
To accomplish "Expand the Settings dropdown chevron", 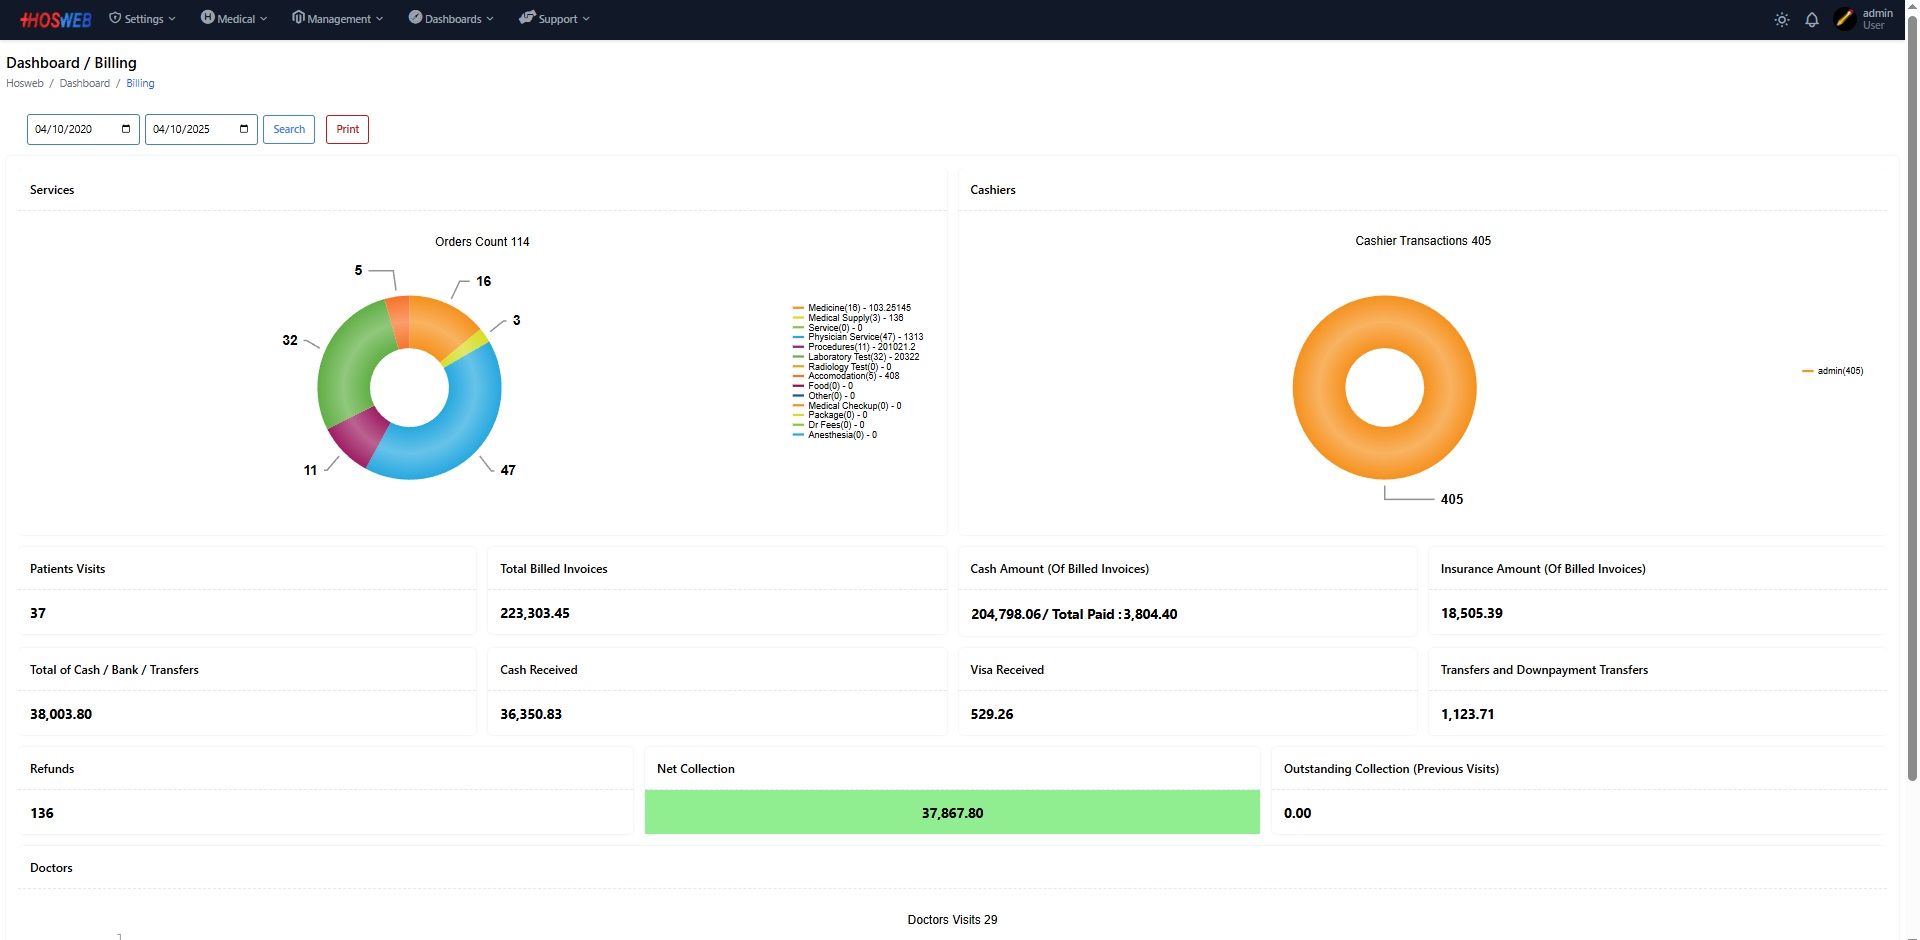I will (x=172, y=19).
